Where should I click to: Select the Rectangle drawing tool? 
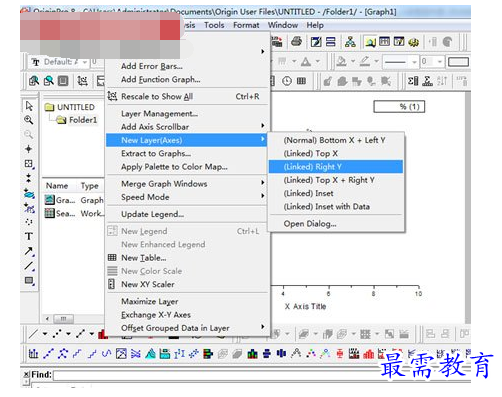[x=29, y=281]
